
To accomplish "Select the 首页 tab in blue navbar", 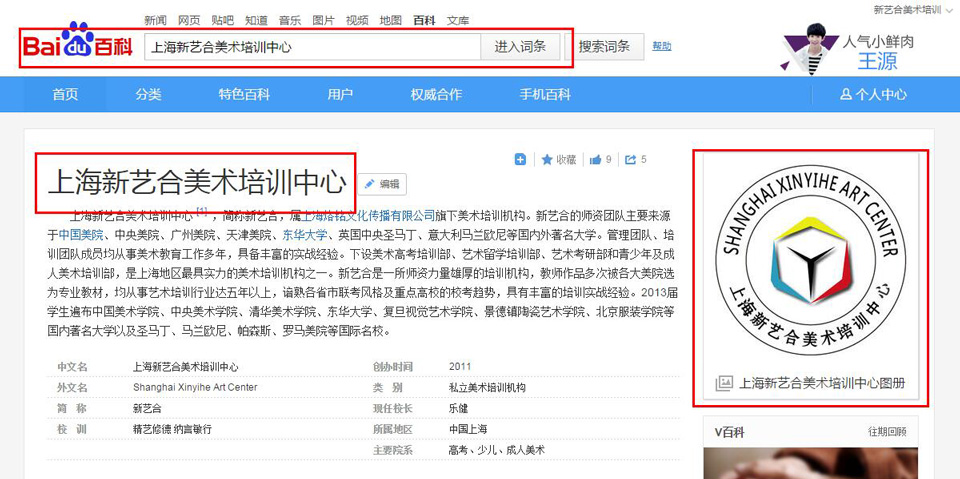I will click(66, 94).
